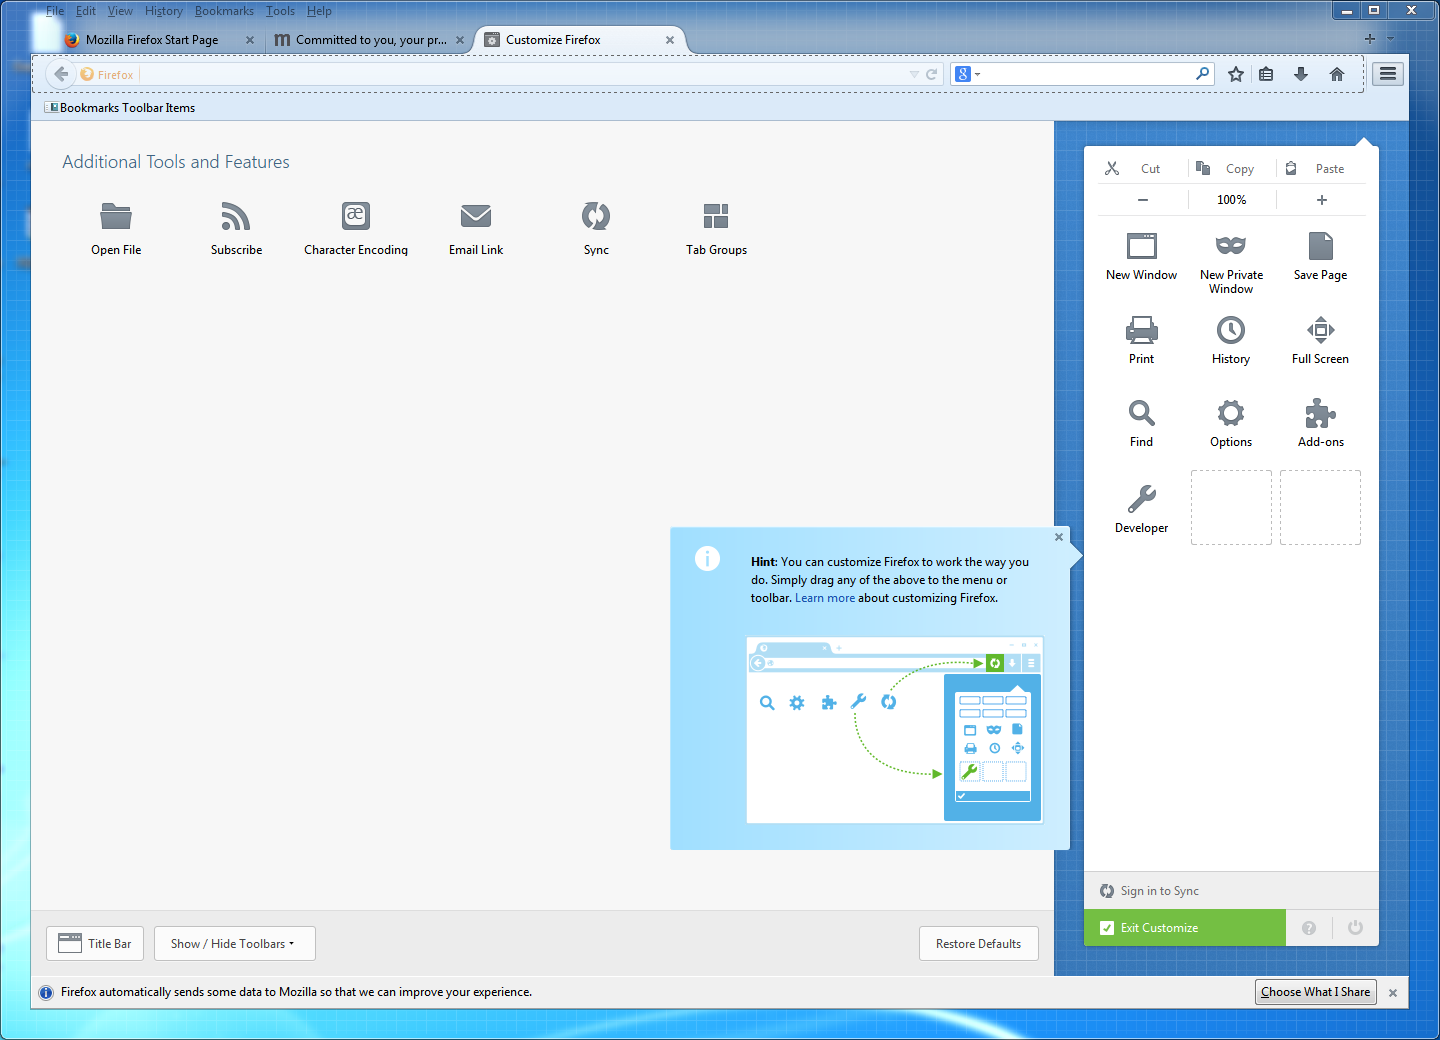The image size is (1440, 1040).
Task: Reset zoom via the 100% label
Action: pyautogui.click(x=1232, y=200)
